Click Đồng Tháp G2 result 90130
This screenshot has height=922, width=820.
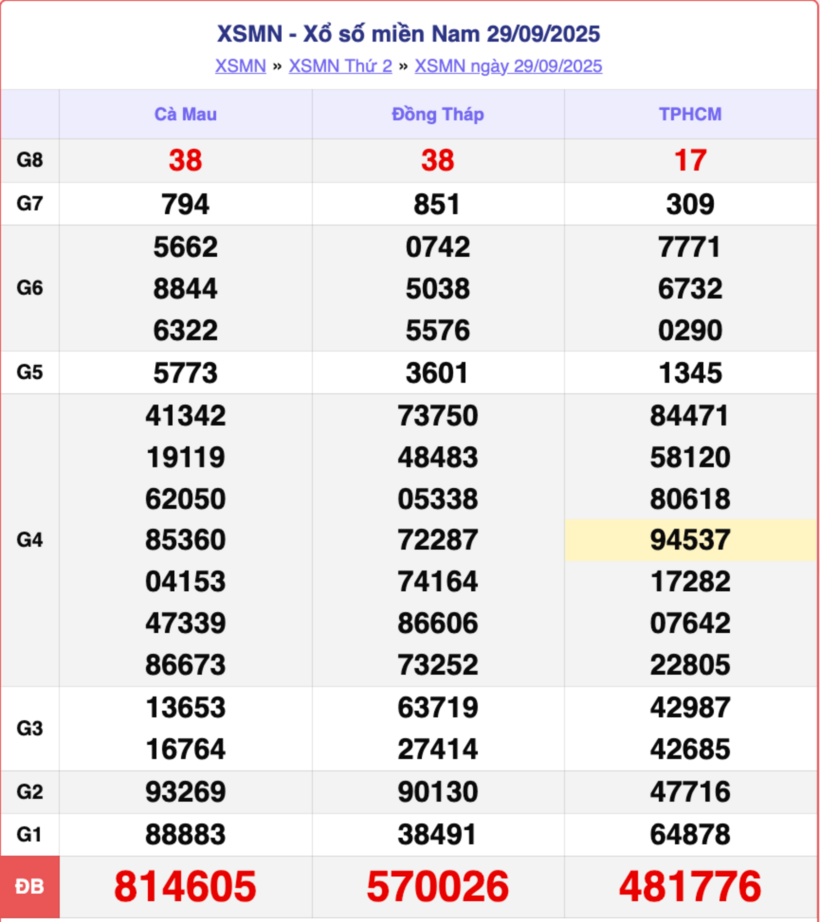tap(437, 792)
